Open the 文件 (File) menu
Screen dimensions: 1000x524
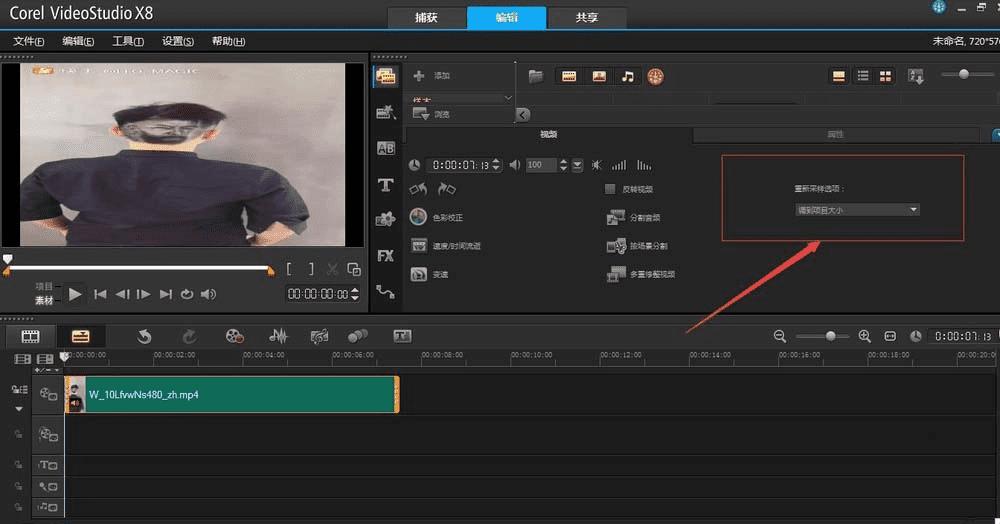pos(28,41)
